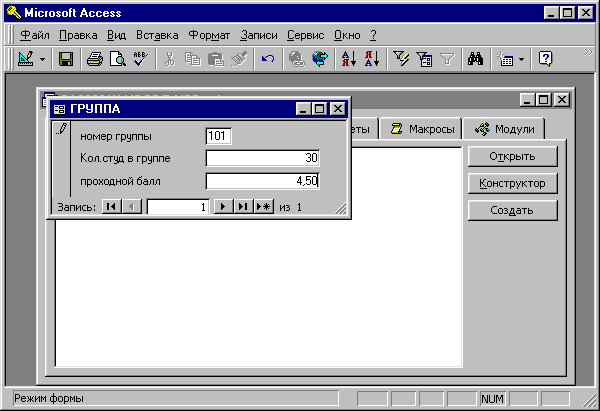Click the ГРУППА form title bar icon
The height and width of the screenshot is (411, 600).
coord(59,109)
